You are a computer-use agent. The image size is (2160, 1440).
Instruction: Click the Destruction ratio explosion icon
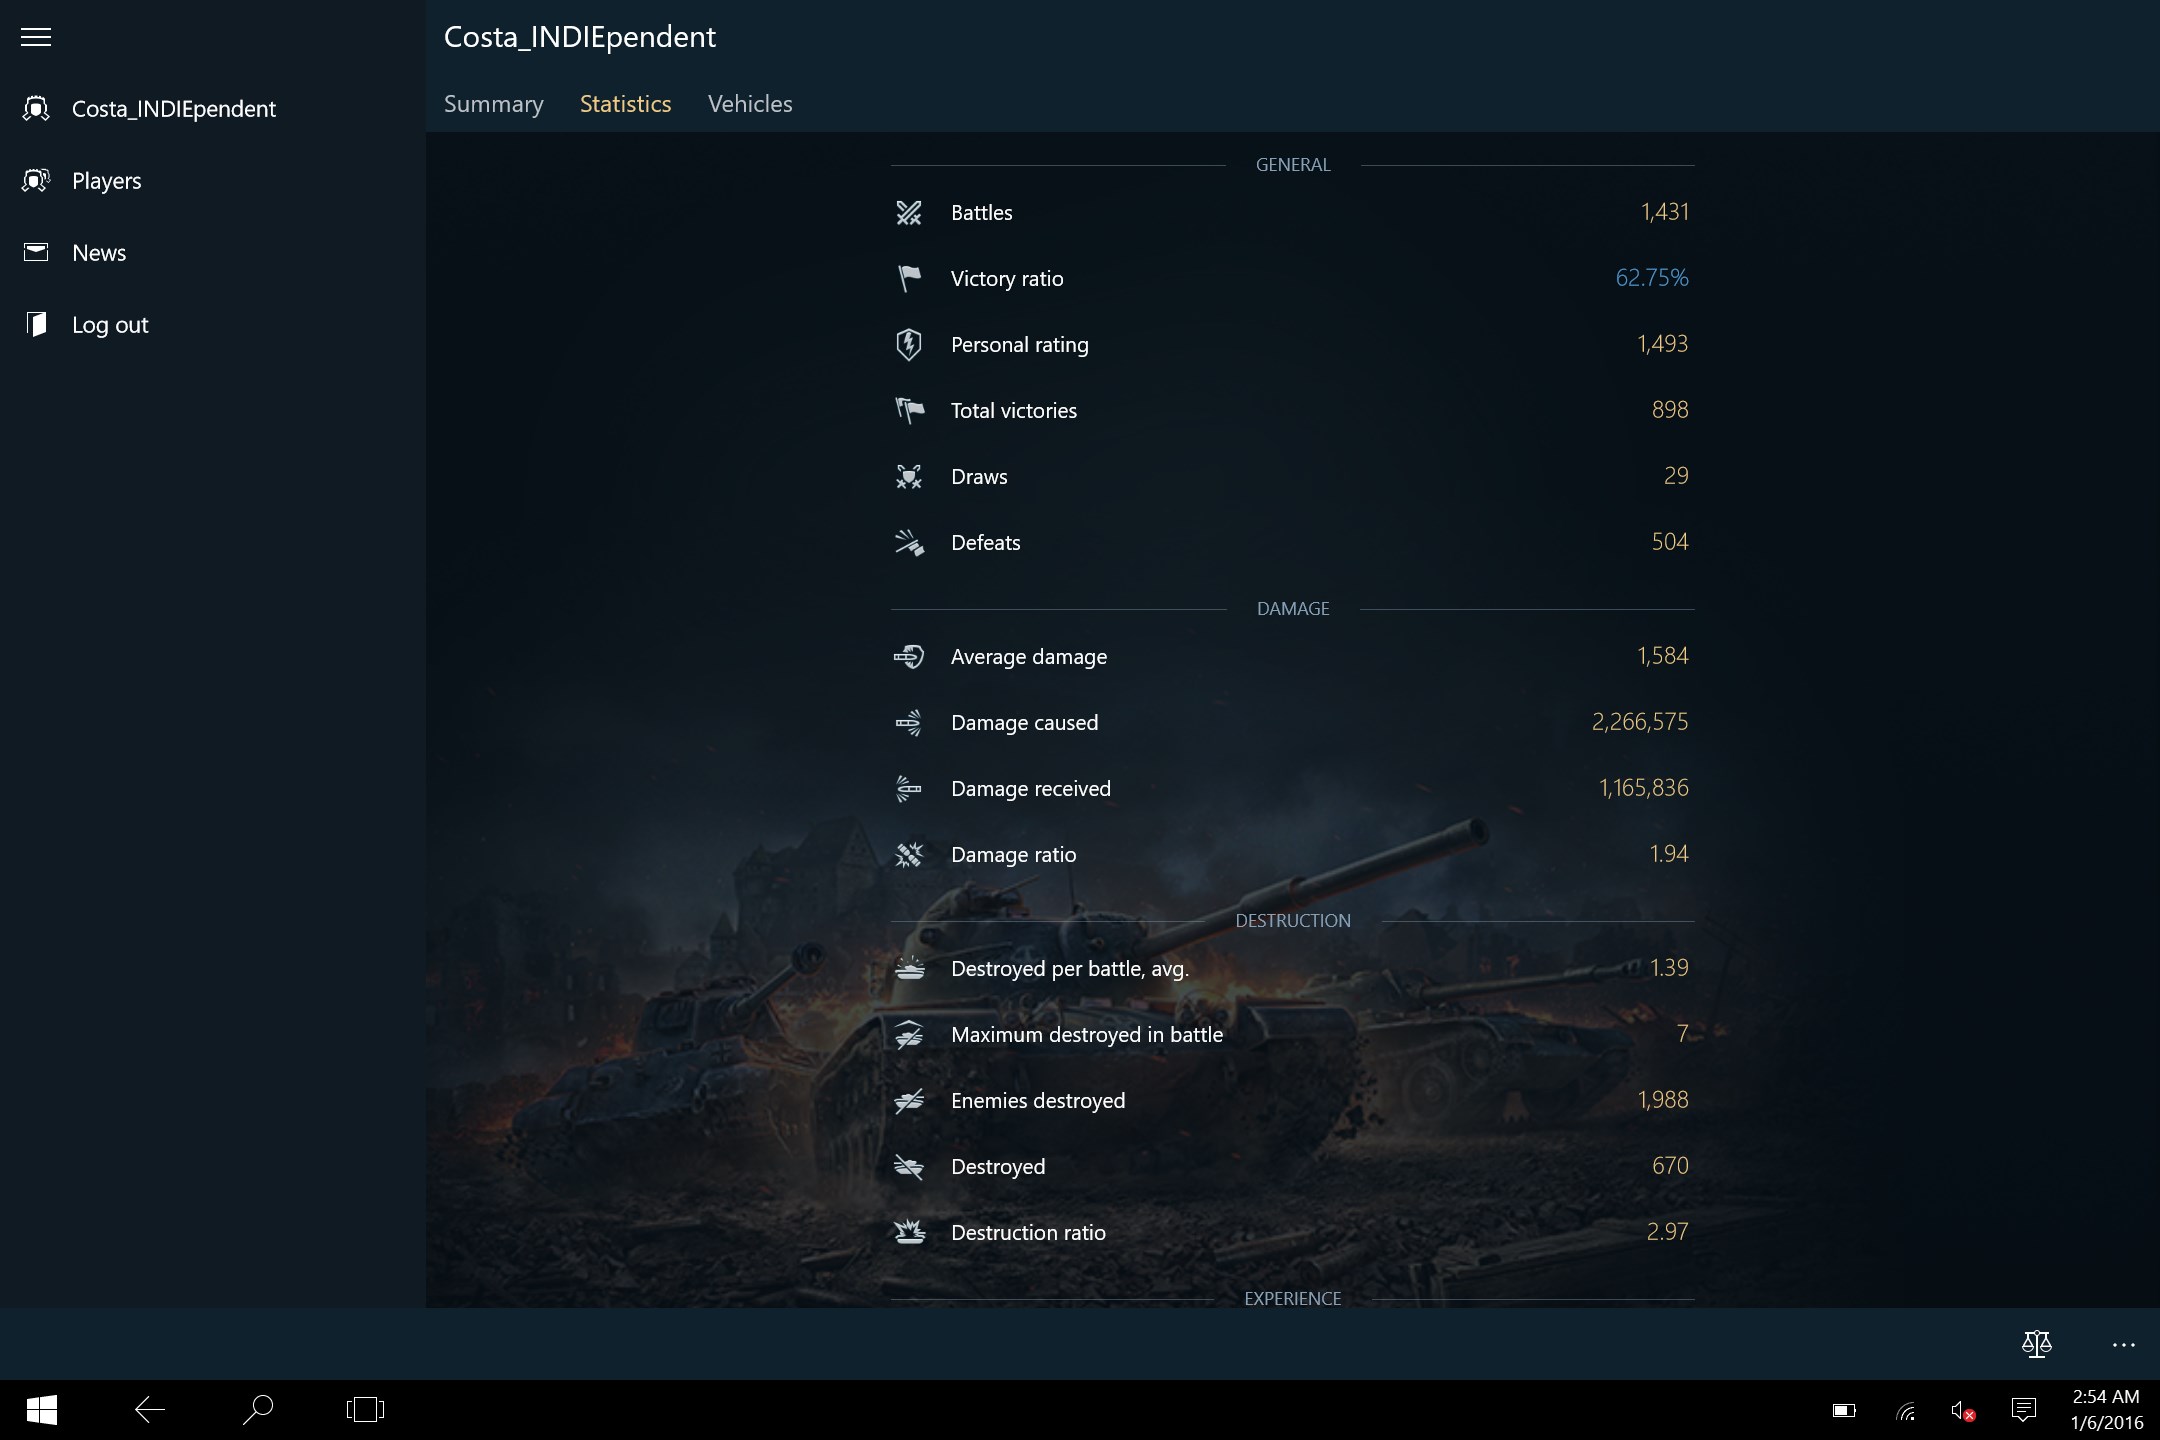point(910,1232)
